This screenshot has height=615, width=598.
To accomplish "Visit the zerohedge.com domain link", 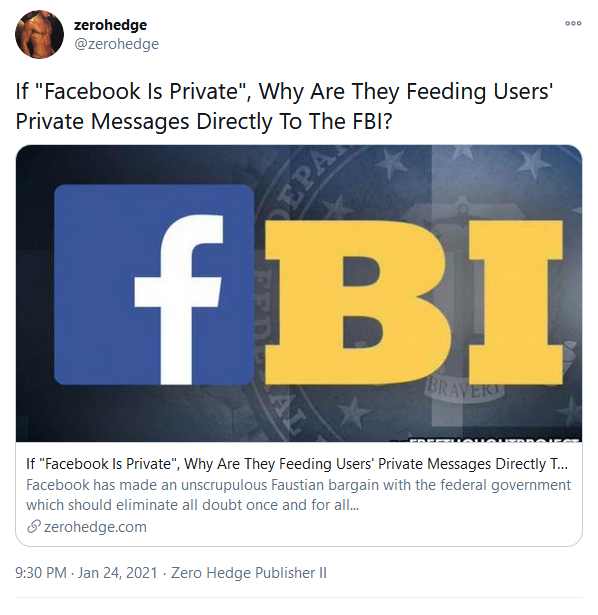I will click(95, 527).
